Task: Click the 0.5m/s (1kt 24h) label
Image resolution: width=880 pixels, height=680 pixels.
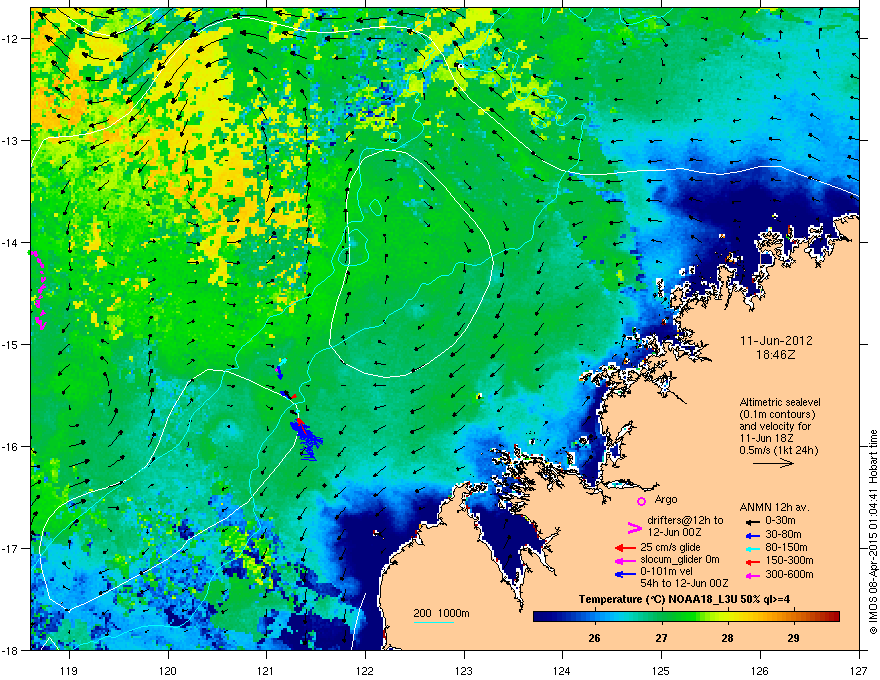Action: pyautogui.click(x=779, y=450)
